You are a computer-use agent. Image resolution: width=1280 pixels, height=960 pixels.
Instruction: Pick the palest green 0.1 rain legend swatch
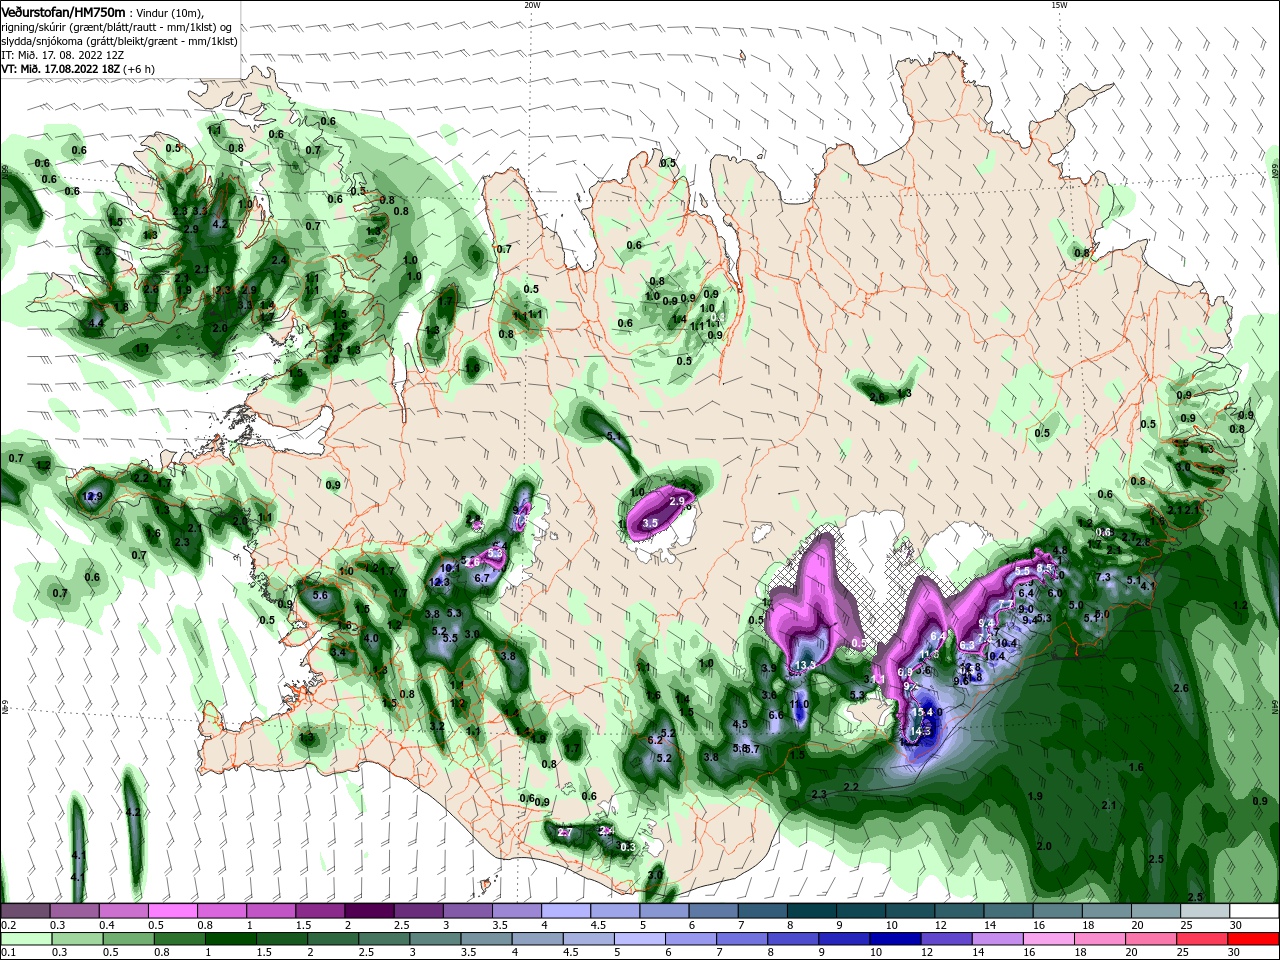tap(25, 939)
